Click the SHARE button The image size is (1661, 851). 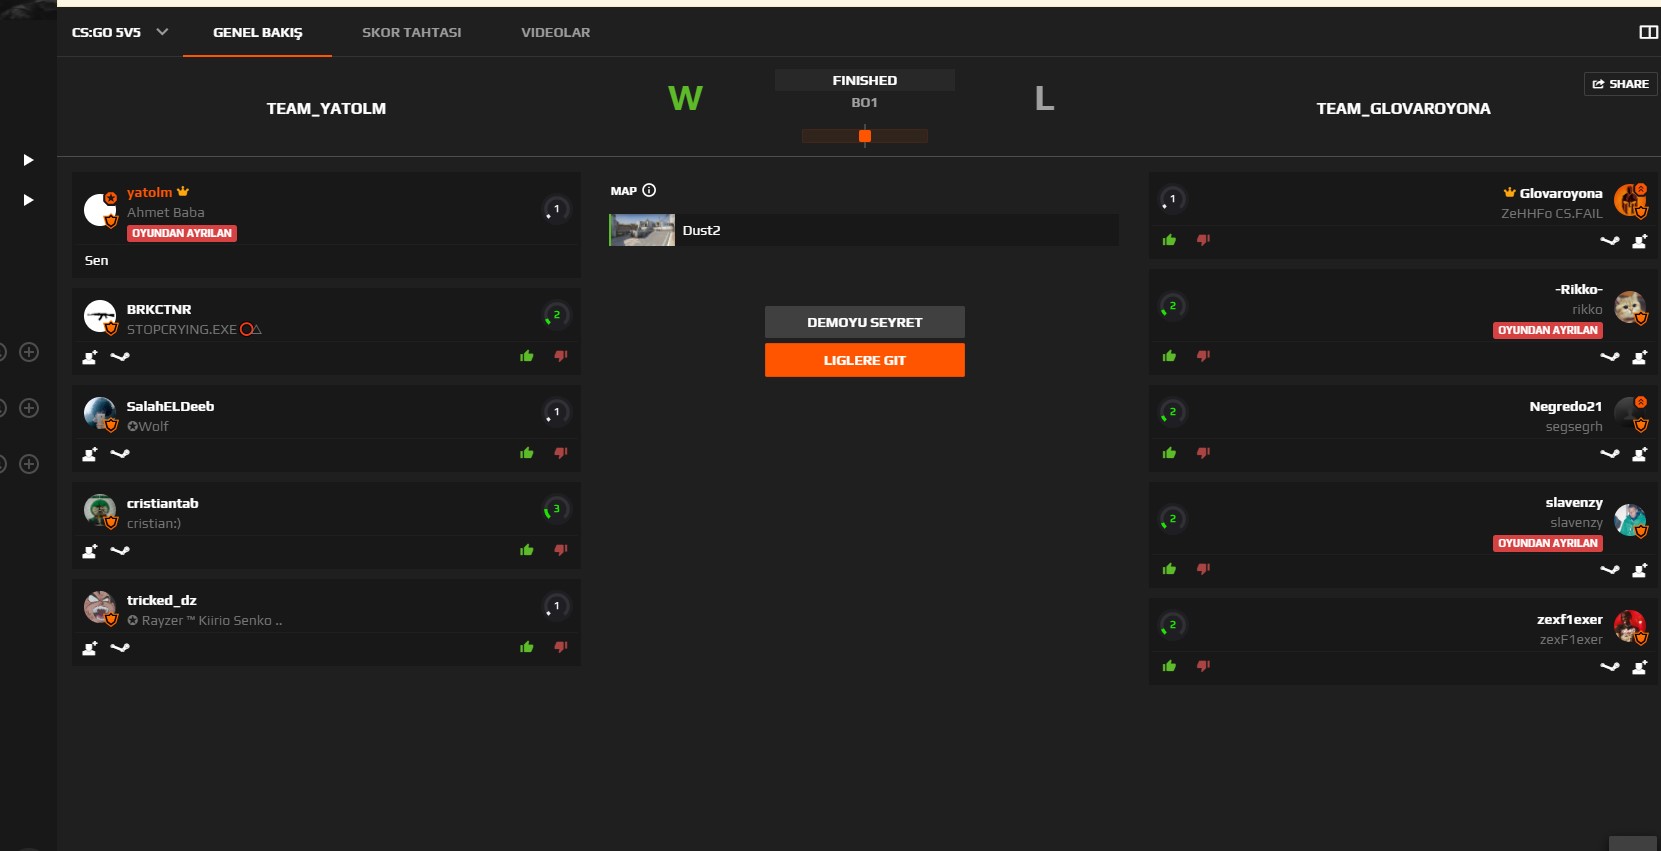coord(1620,84)
